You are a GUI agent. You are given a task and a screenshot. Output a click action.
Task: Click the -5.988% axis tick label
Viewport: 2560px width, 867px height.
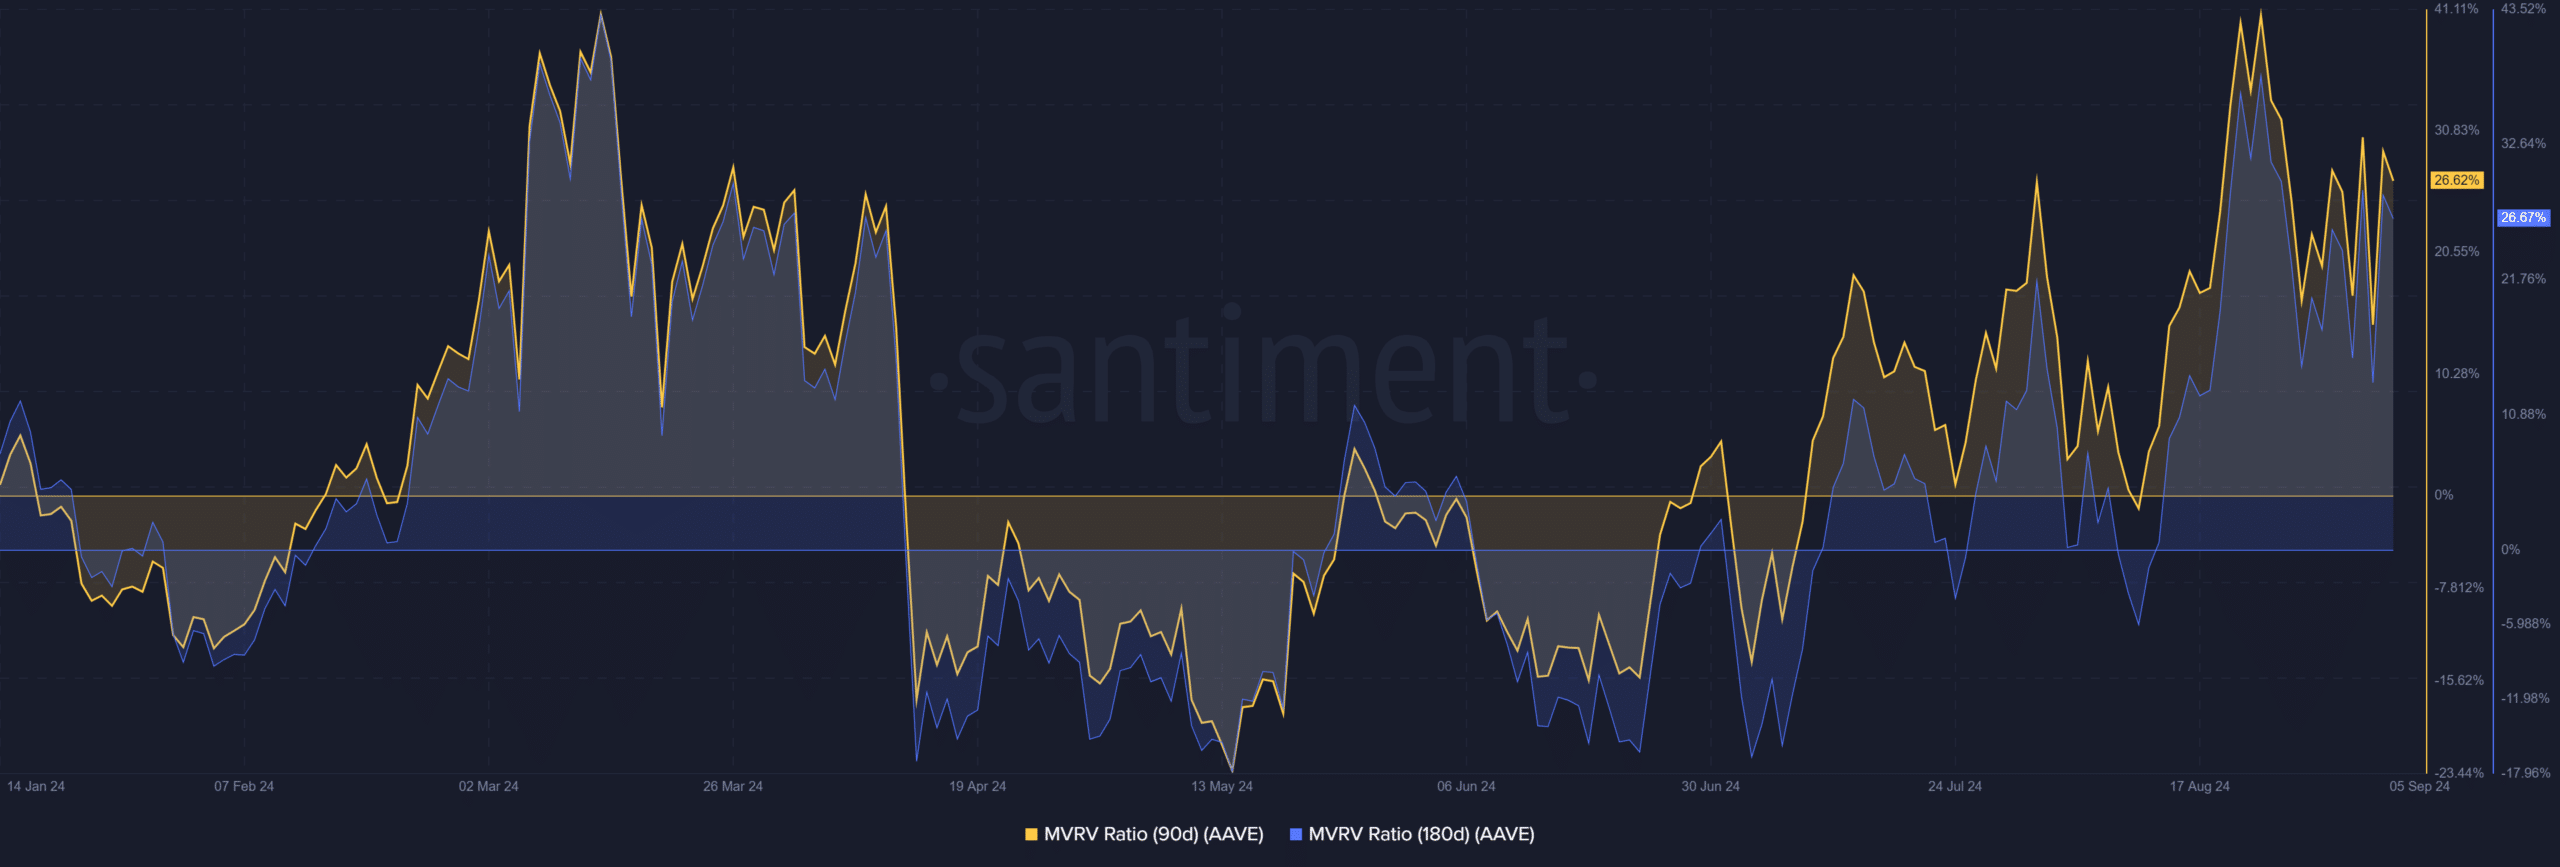click(x=2525, y=623)
